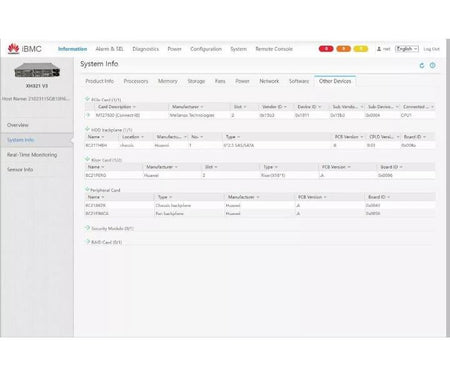Click the Log Out link
Screen dimensions: 450x375
(x=431, y=49)
